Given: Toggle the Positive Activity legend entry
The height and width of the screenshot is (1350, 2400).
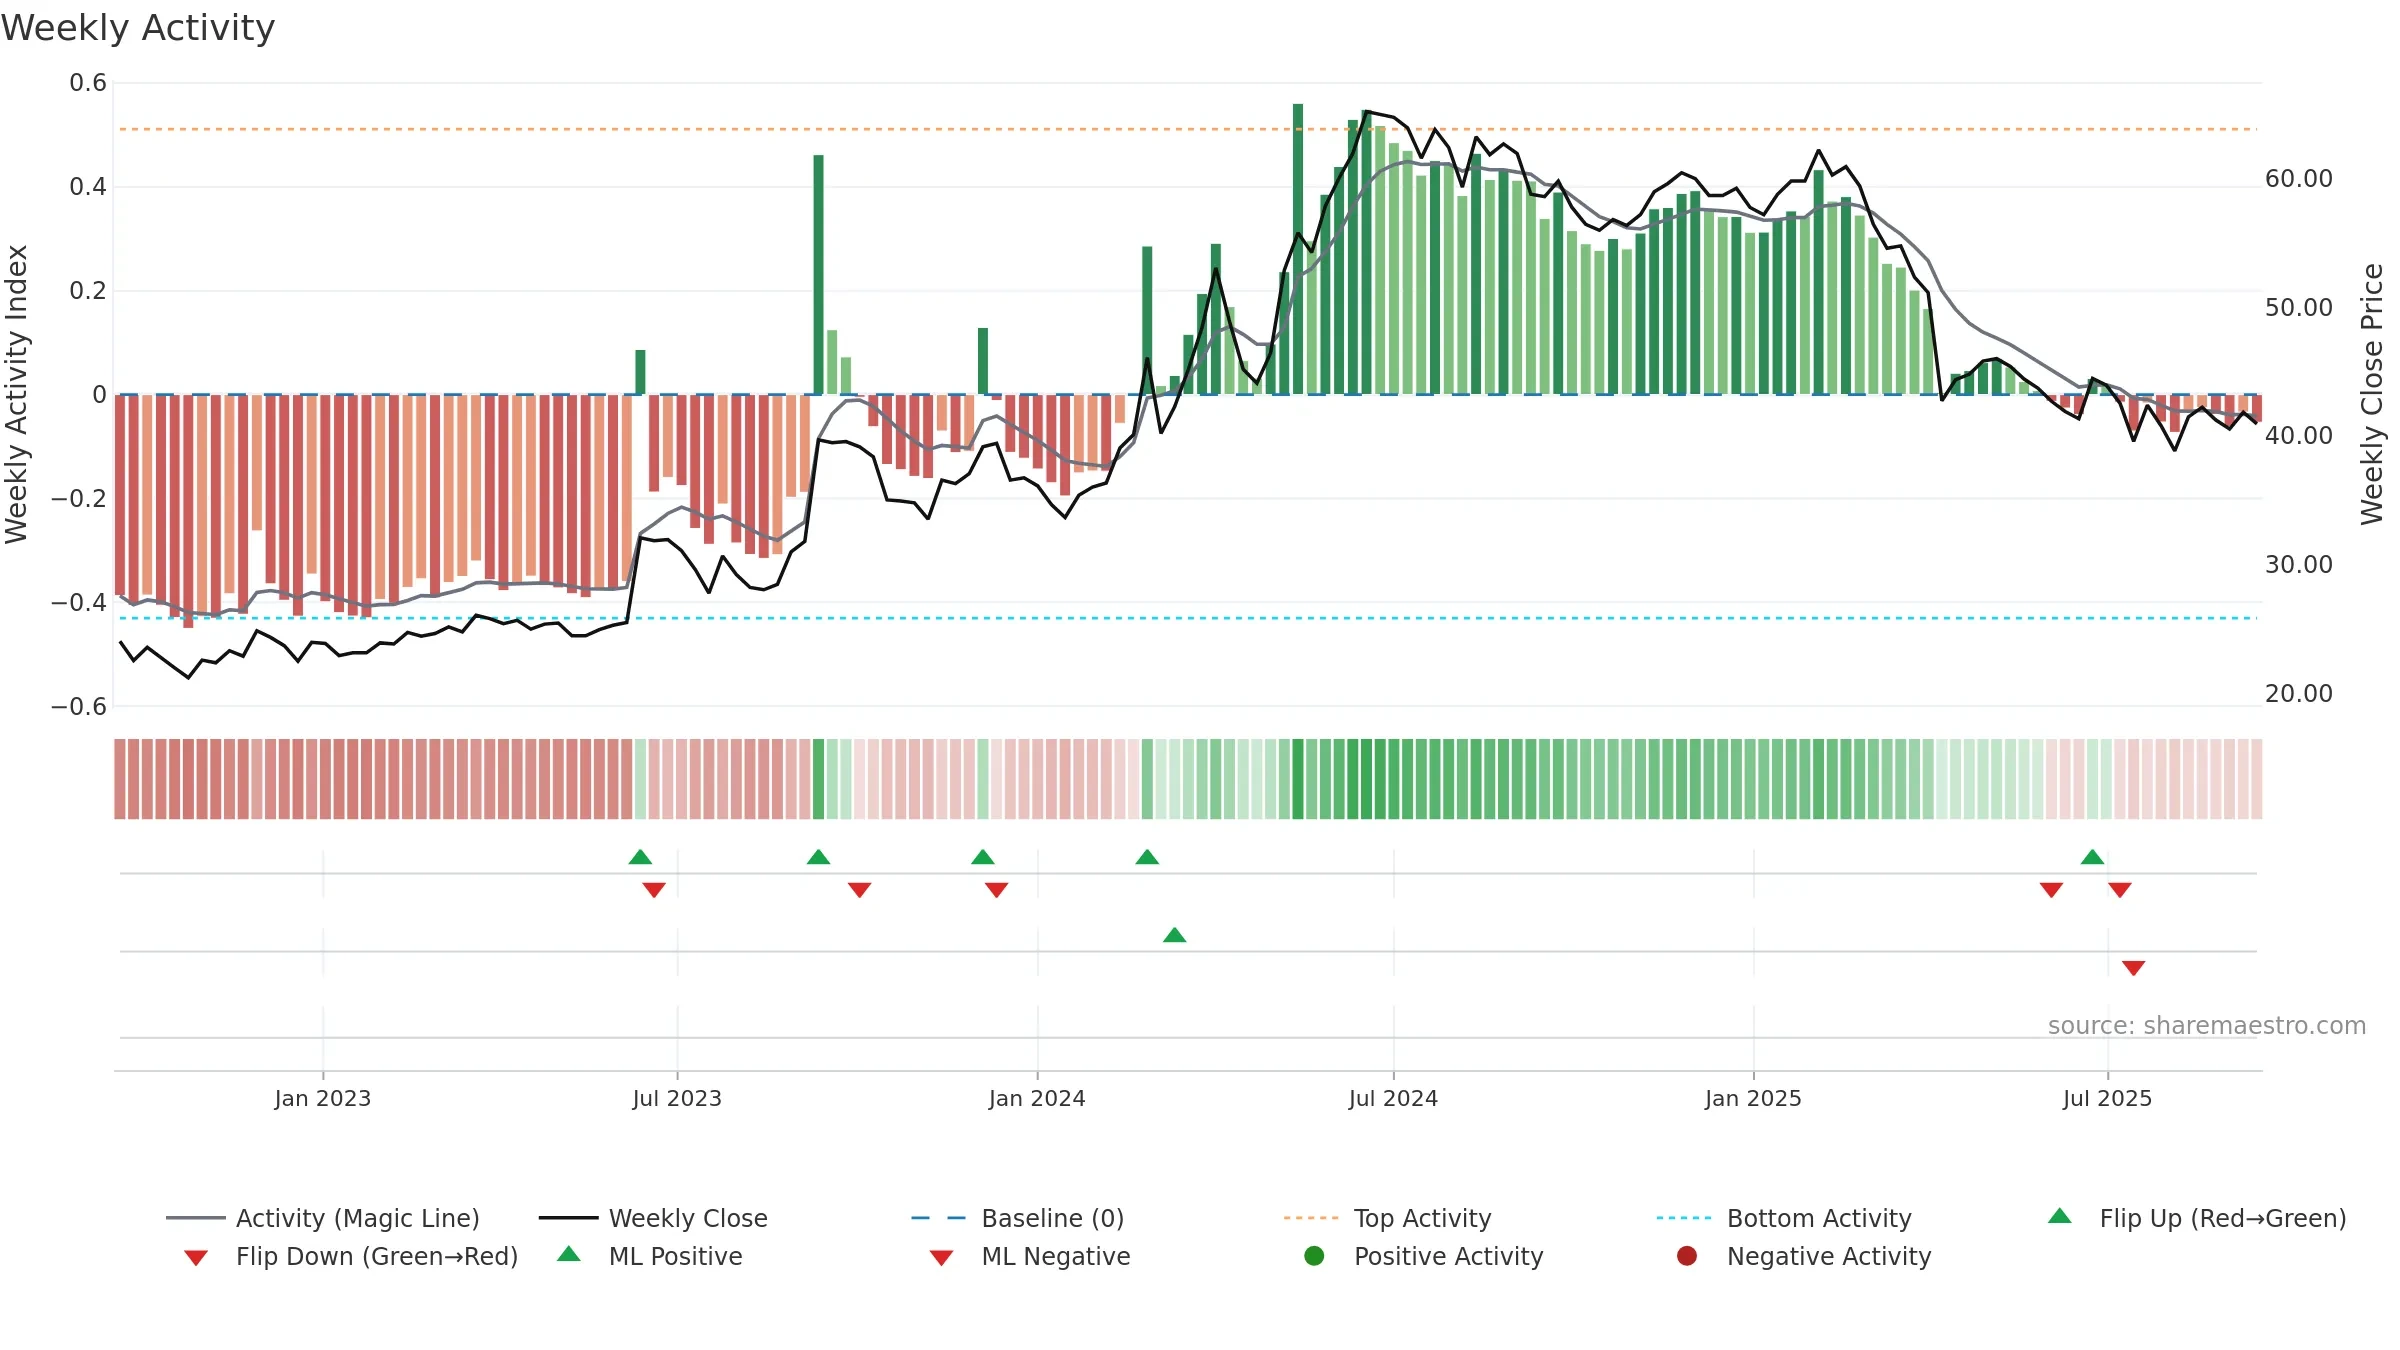Looking at the screenshot, I should pos(1424,1256).
